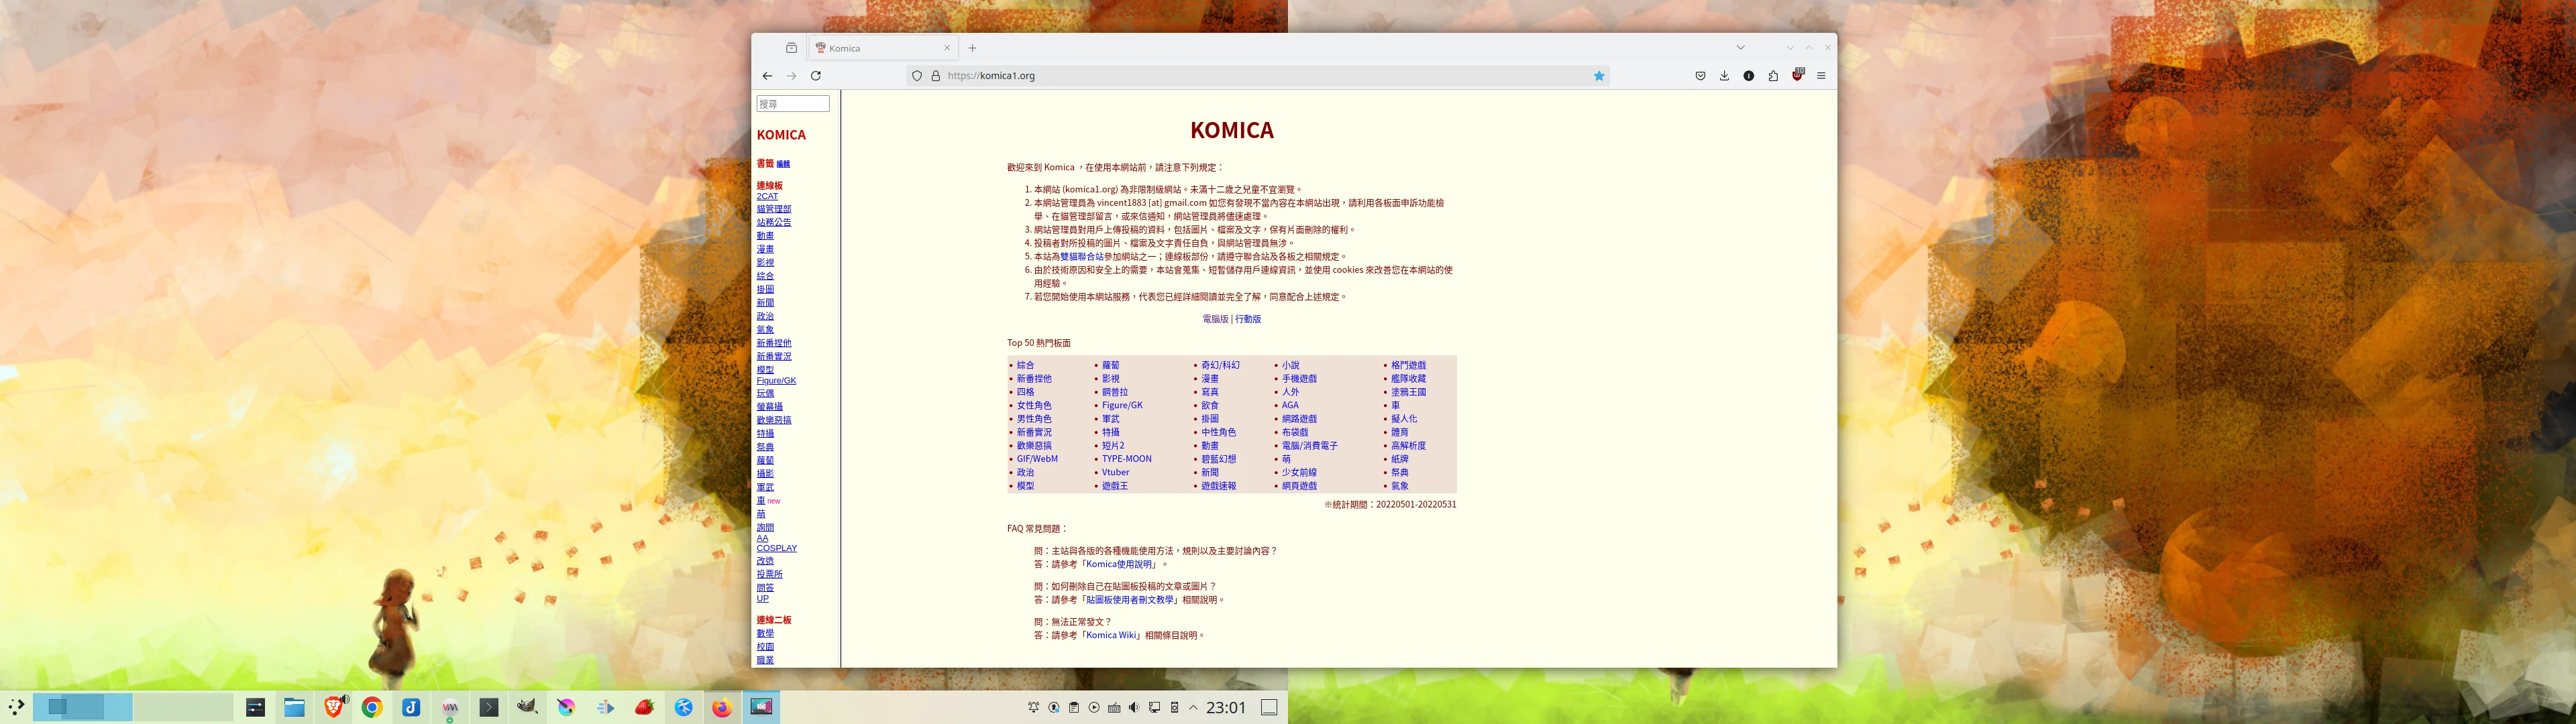Click the sidebar search input field

pyautogui.click(x=793, y=104)
